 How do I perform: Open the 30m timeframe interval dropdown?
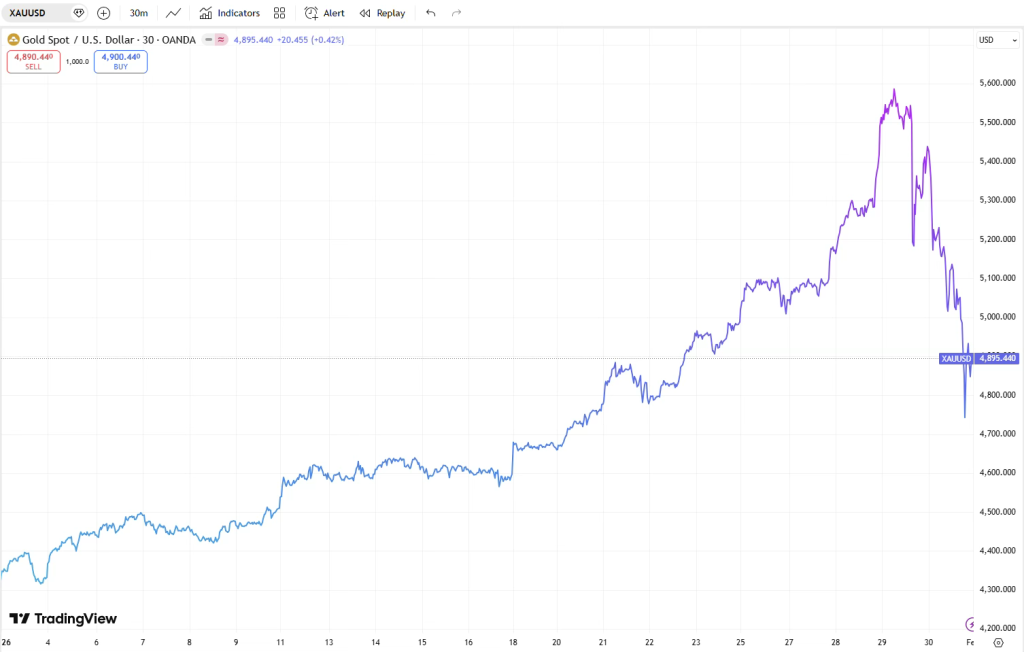[x=139, y=13]
